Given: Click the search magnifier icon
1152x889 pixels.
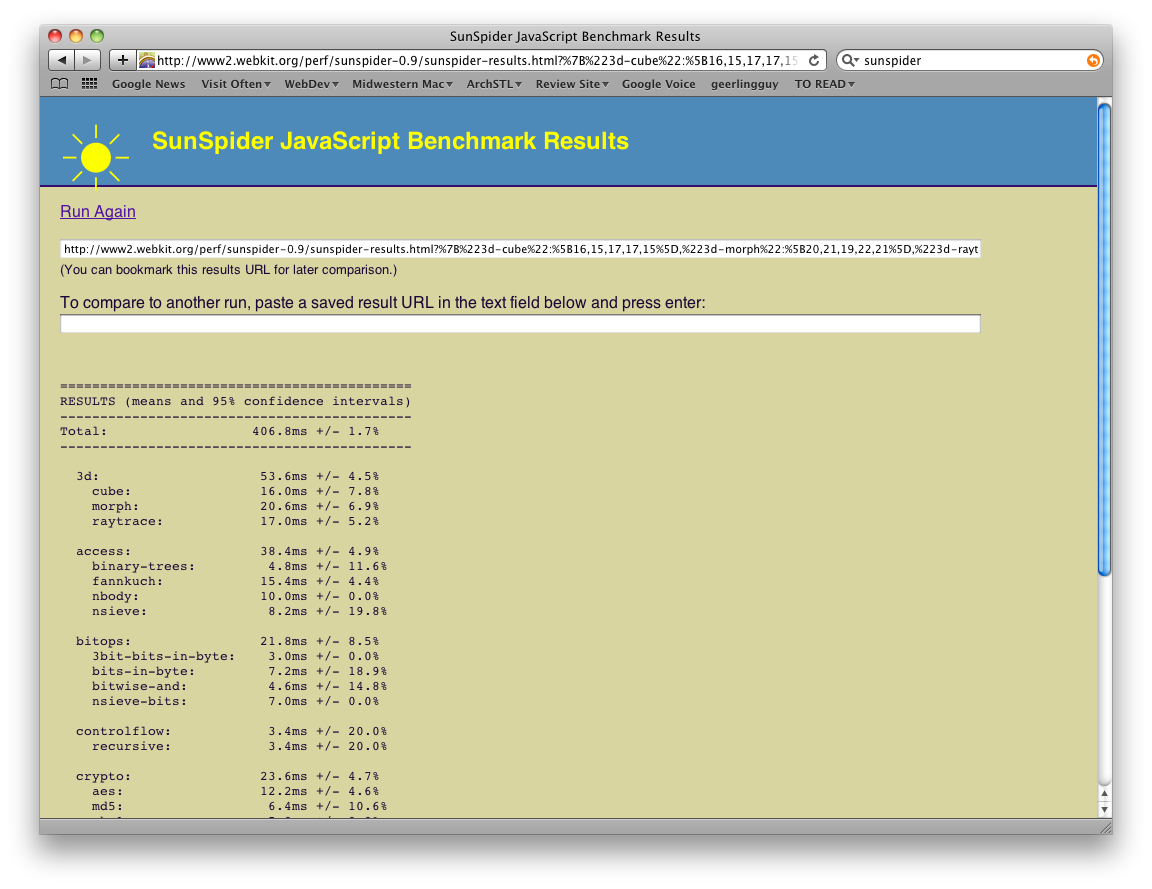Looking at the screenshot, I should 849,60.
